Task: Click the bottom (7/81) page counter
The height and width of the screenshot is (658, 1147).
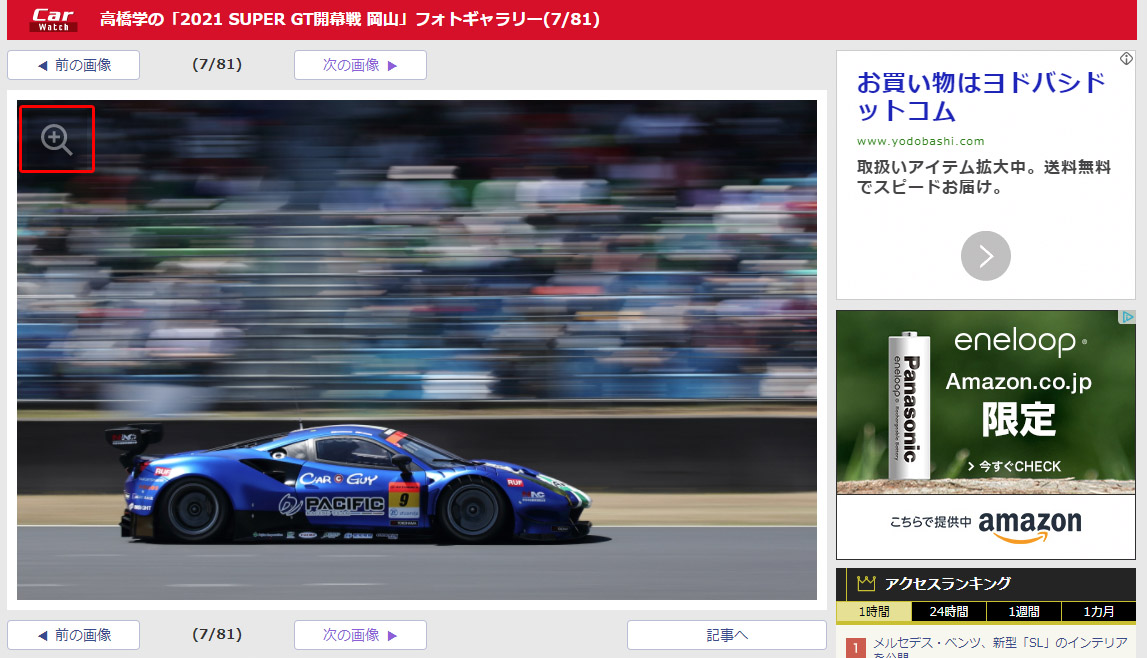Action: 217,634
